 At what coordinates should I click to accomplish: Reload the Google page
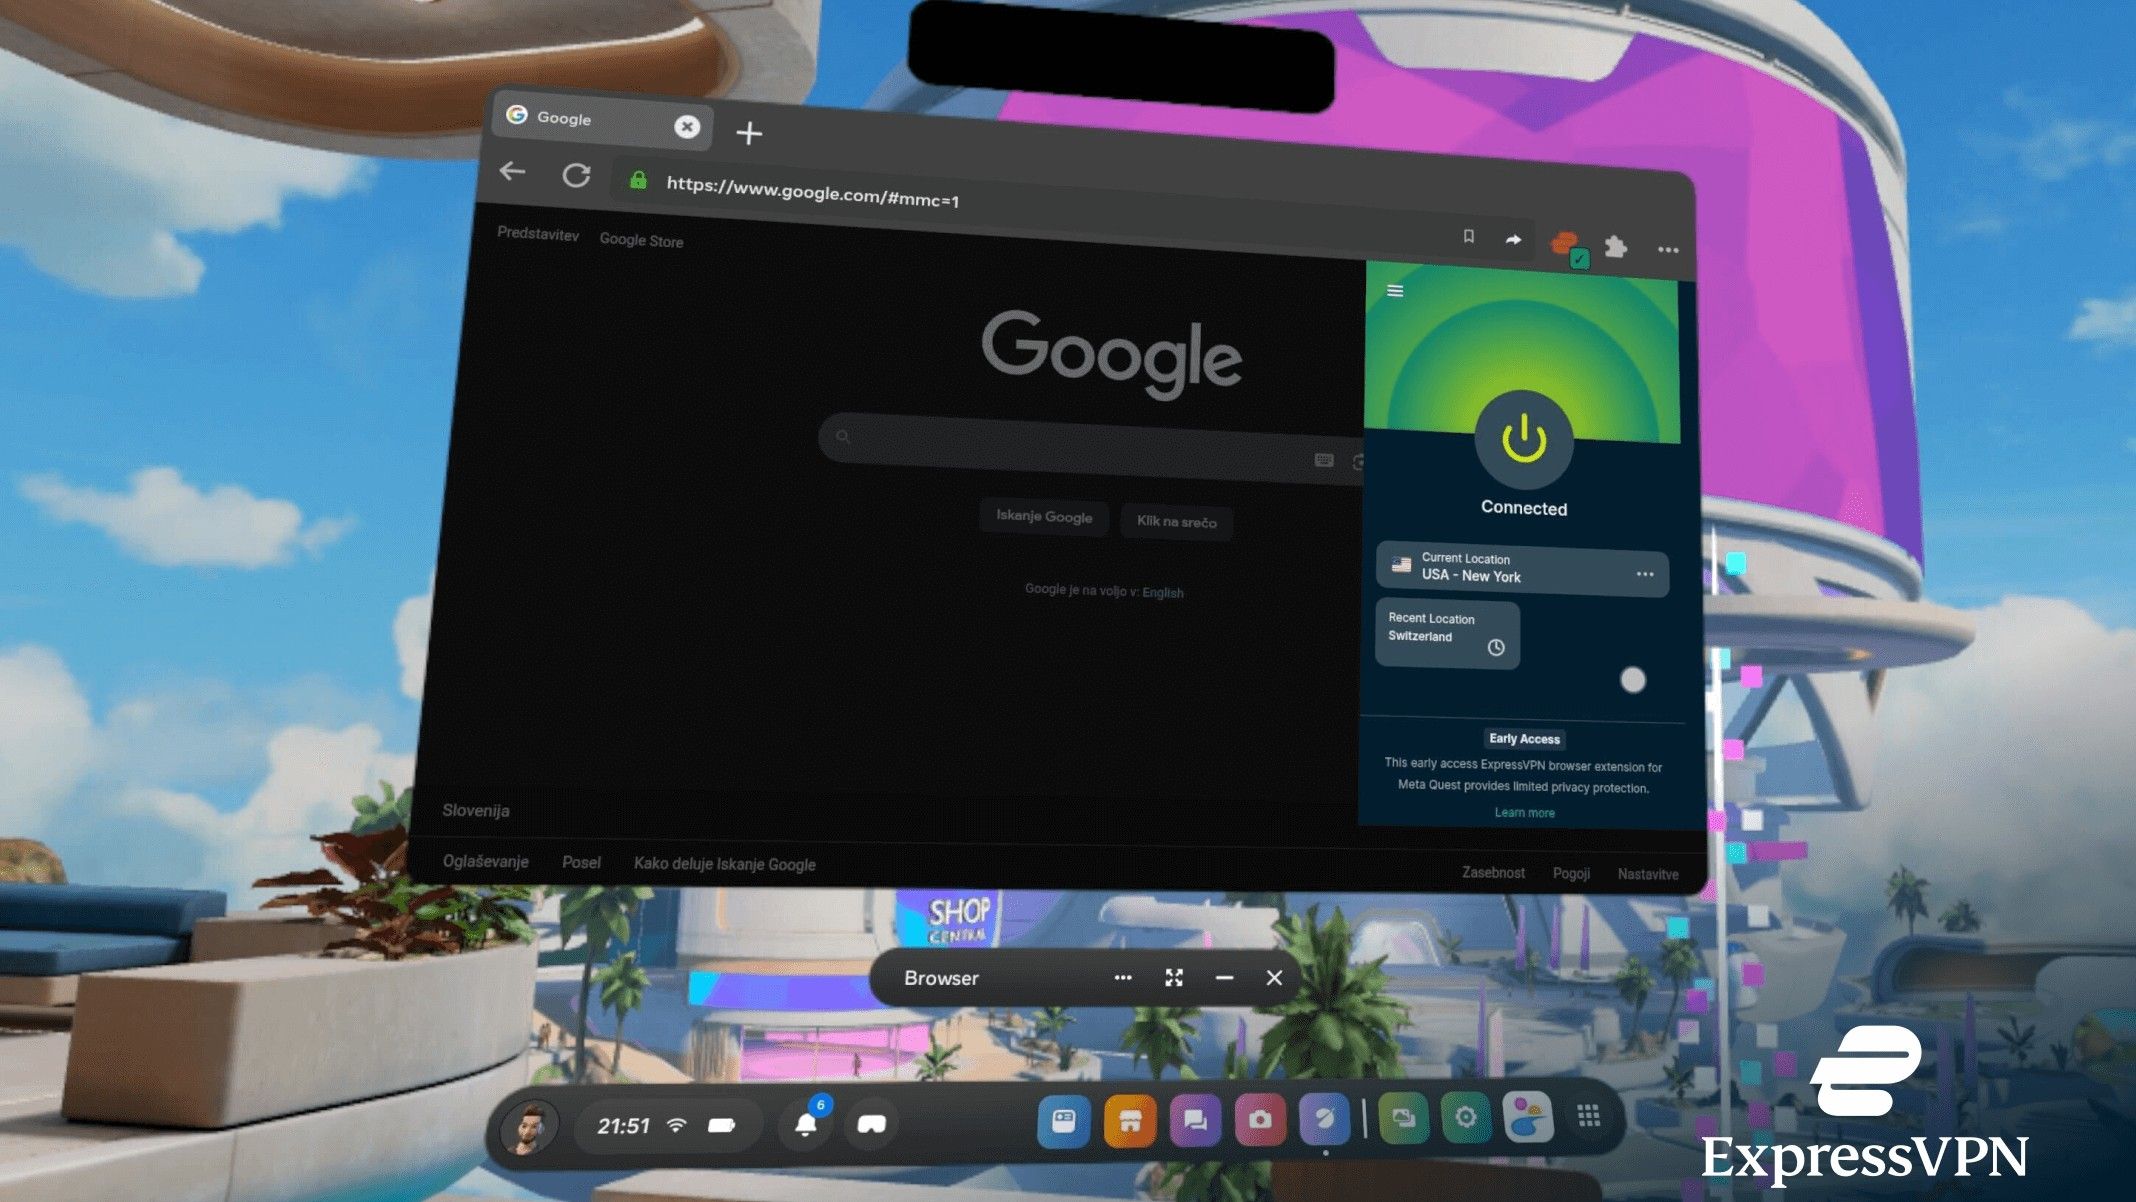pyautogui.click(x=578, y=174)
